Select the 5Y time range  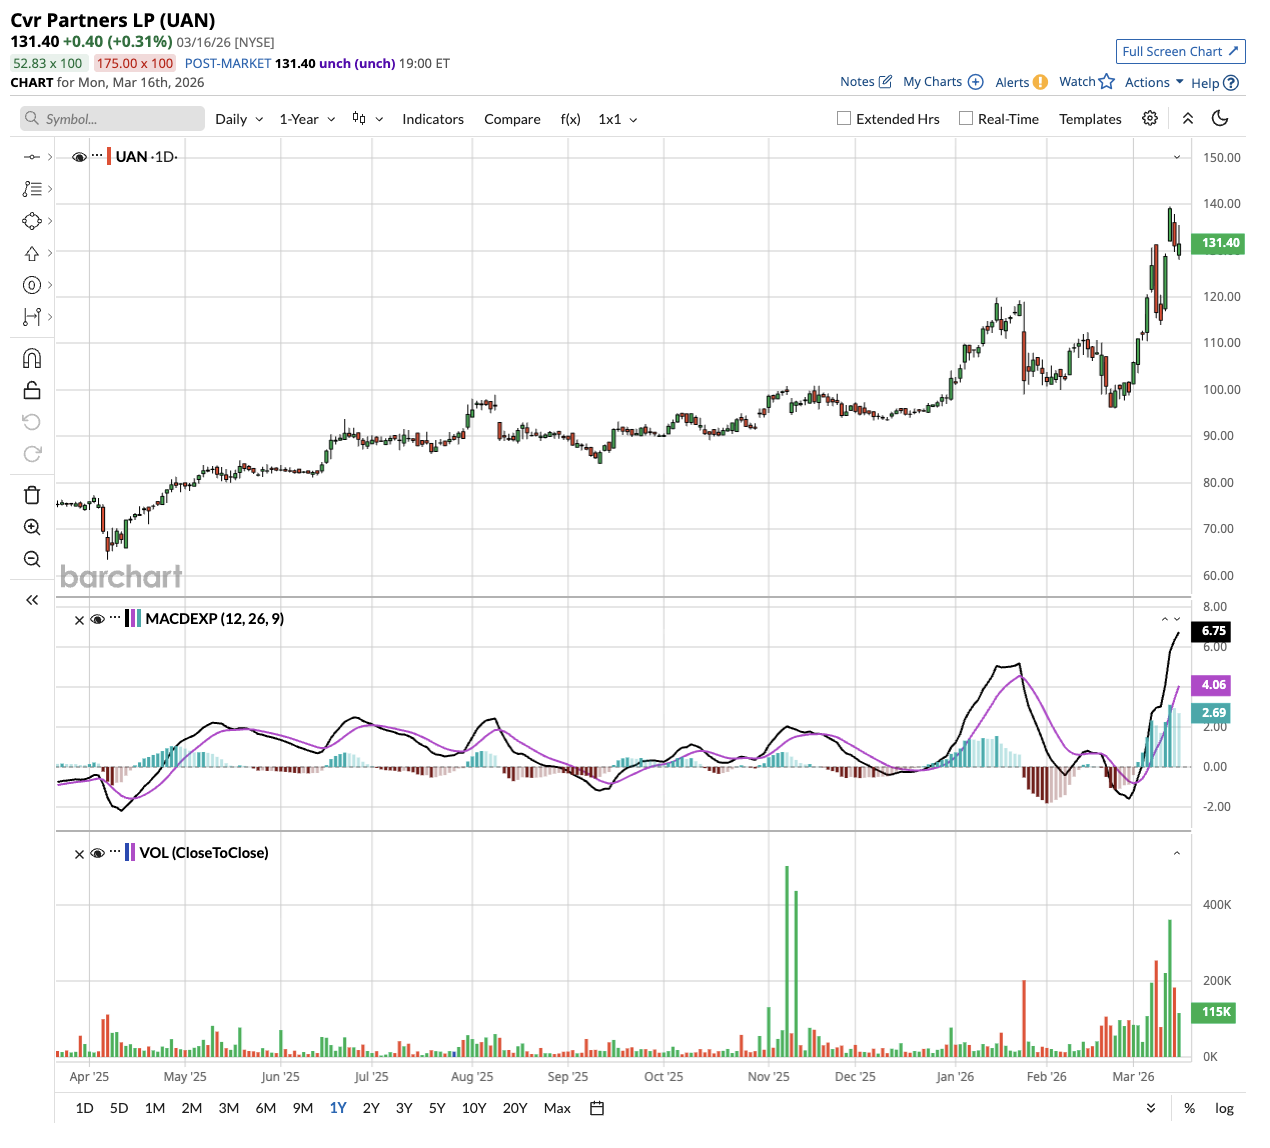click(437, 1108)
